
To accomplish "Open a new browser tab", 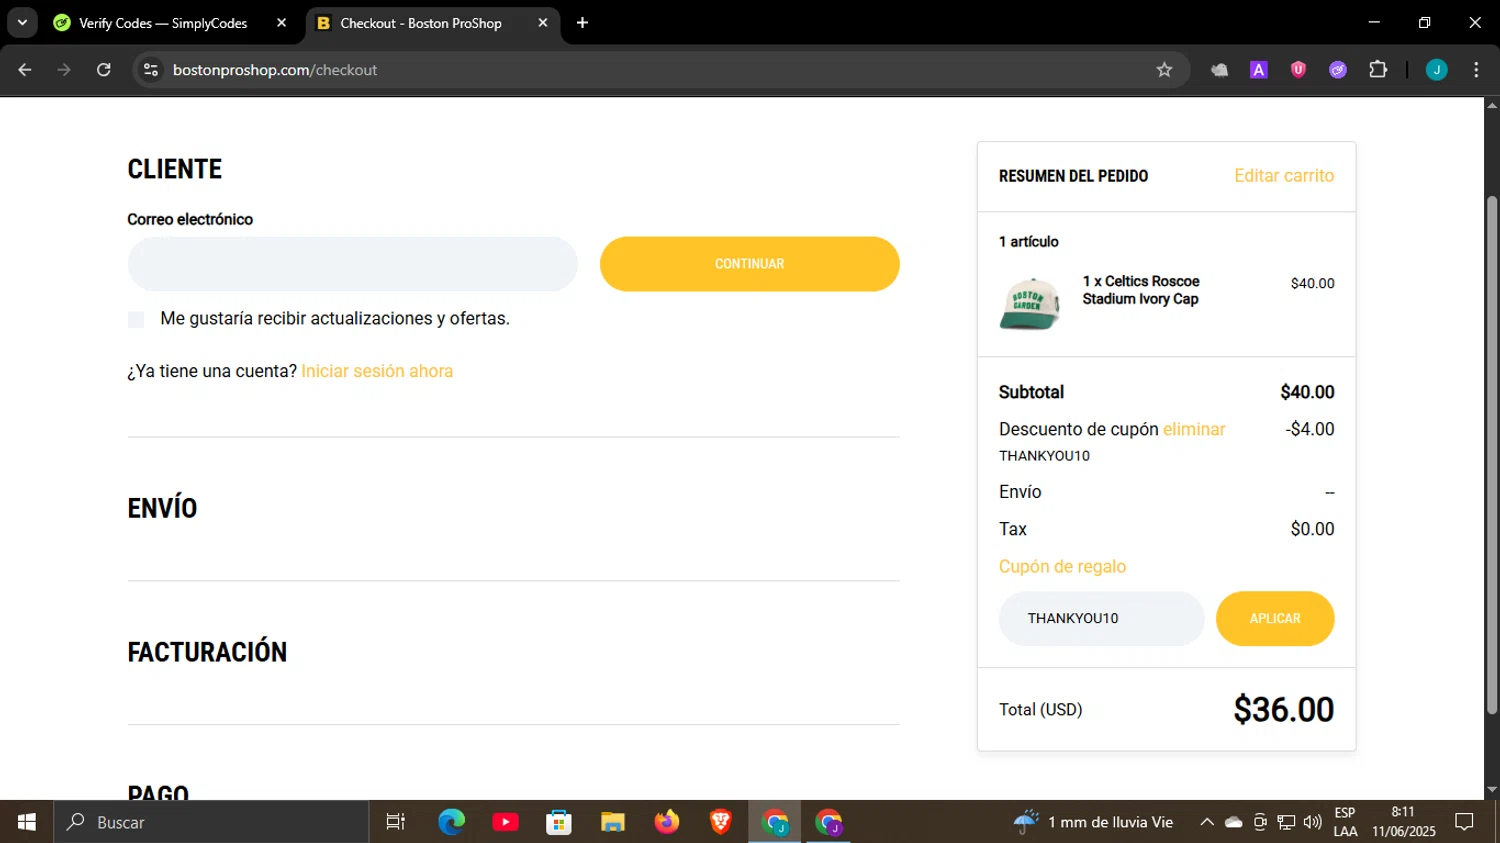I will coord(582,23).
